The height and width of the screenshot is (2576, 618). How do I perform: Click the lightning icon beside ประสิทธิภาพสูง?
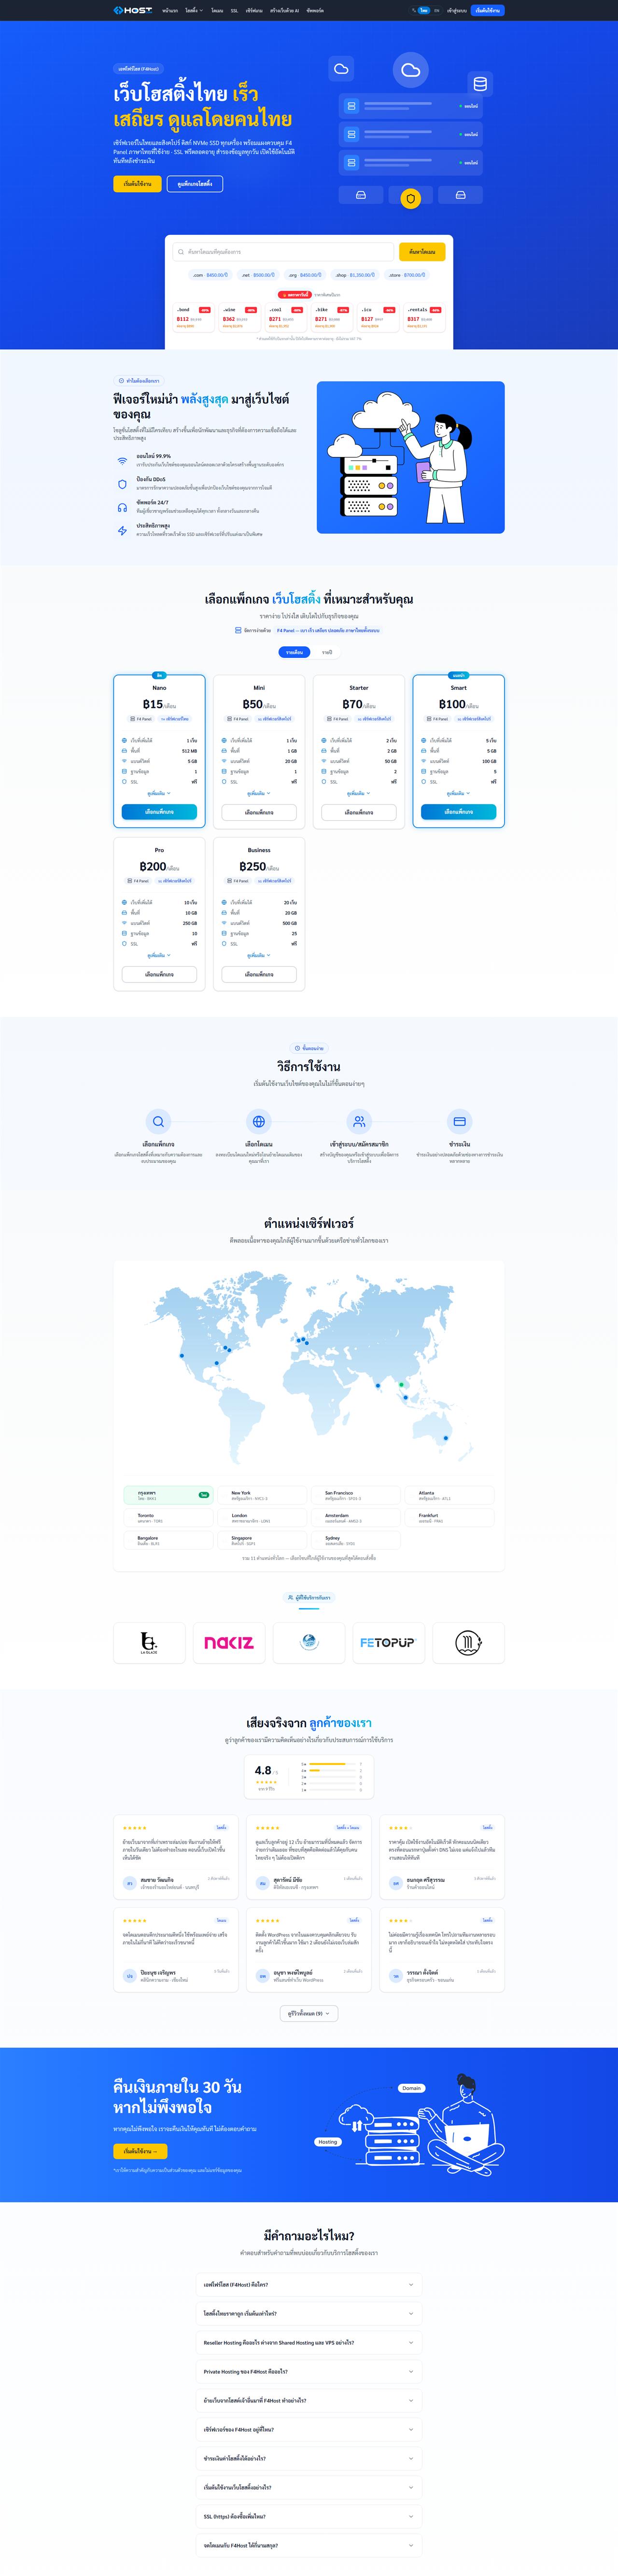coord(122,531)
